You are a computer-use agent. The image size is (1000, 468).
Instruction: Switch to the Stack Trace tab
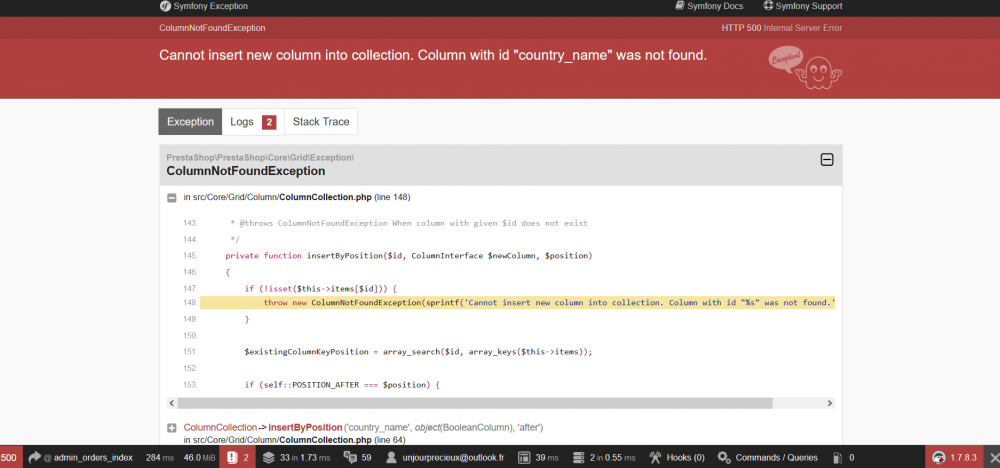coord(320,122)
